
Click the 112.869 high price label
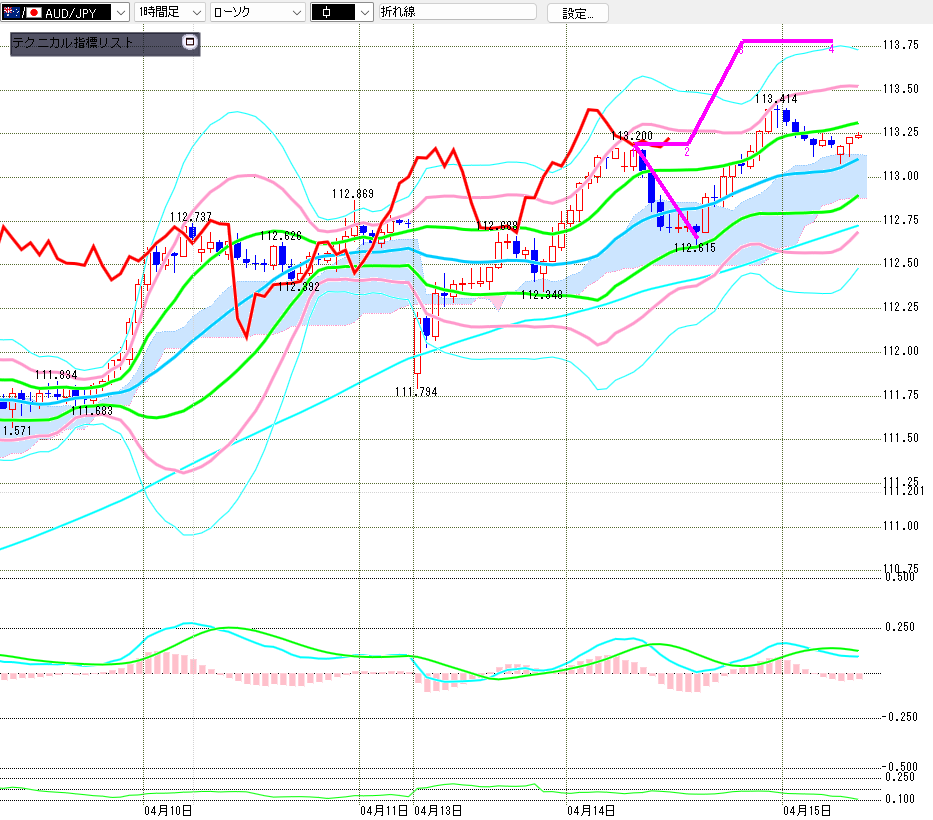353,194
